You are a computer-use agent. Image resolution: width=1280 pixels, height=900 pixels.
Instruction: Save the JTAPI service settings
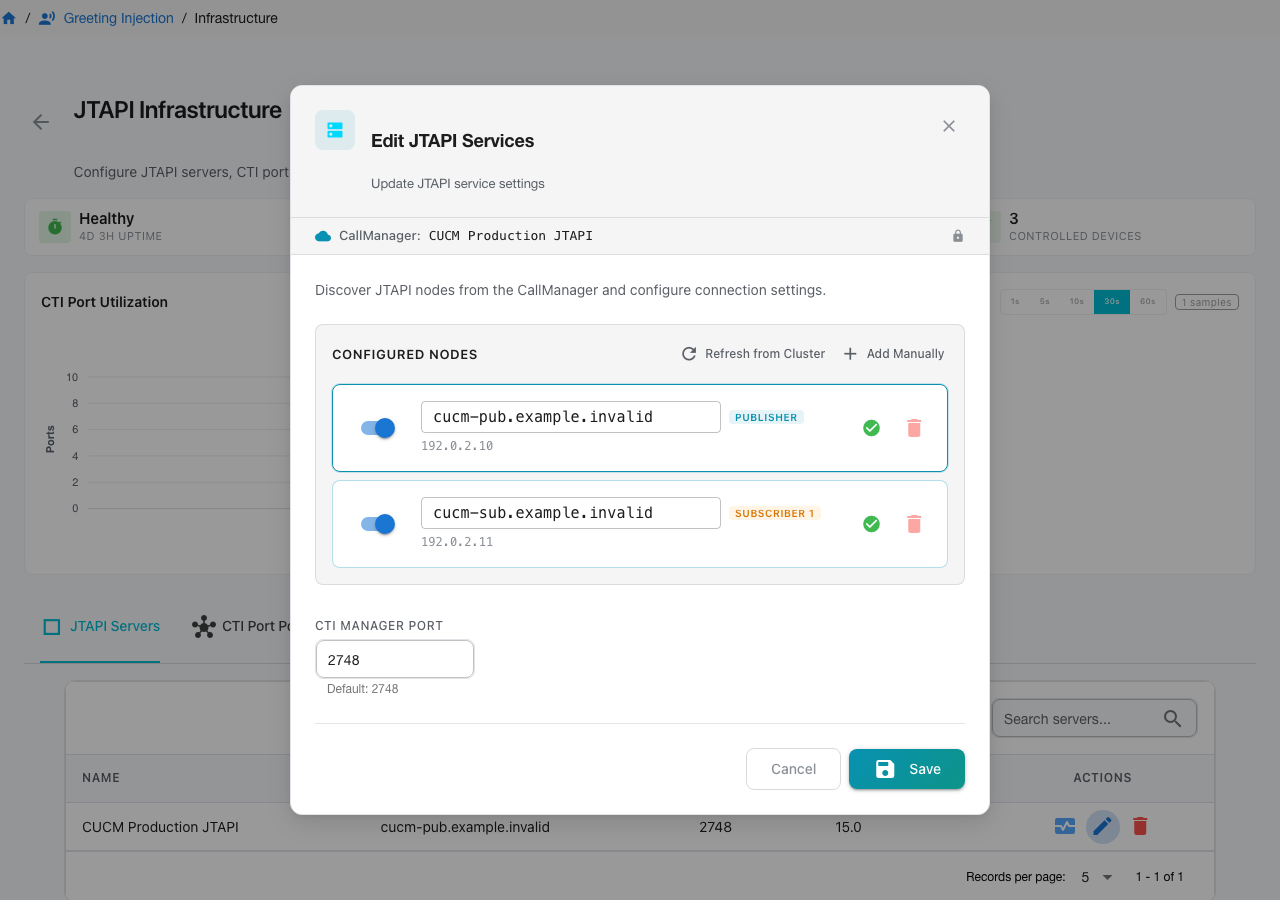[x=907, y=769]
